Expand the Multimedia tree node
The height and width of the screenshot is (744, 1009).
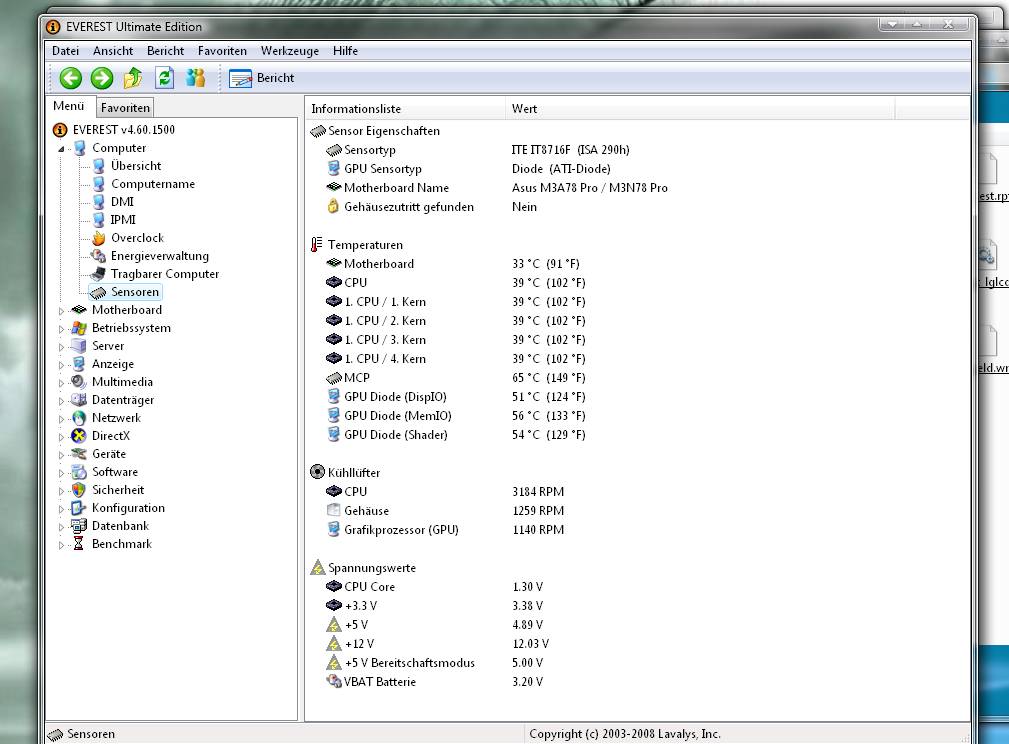[62, 383]
